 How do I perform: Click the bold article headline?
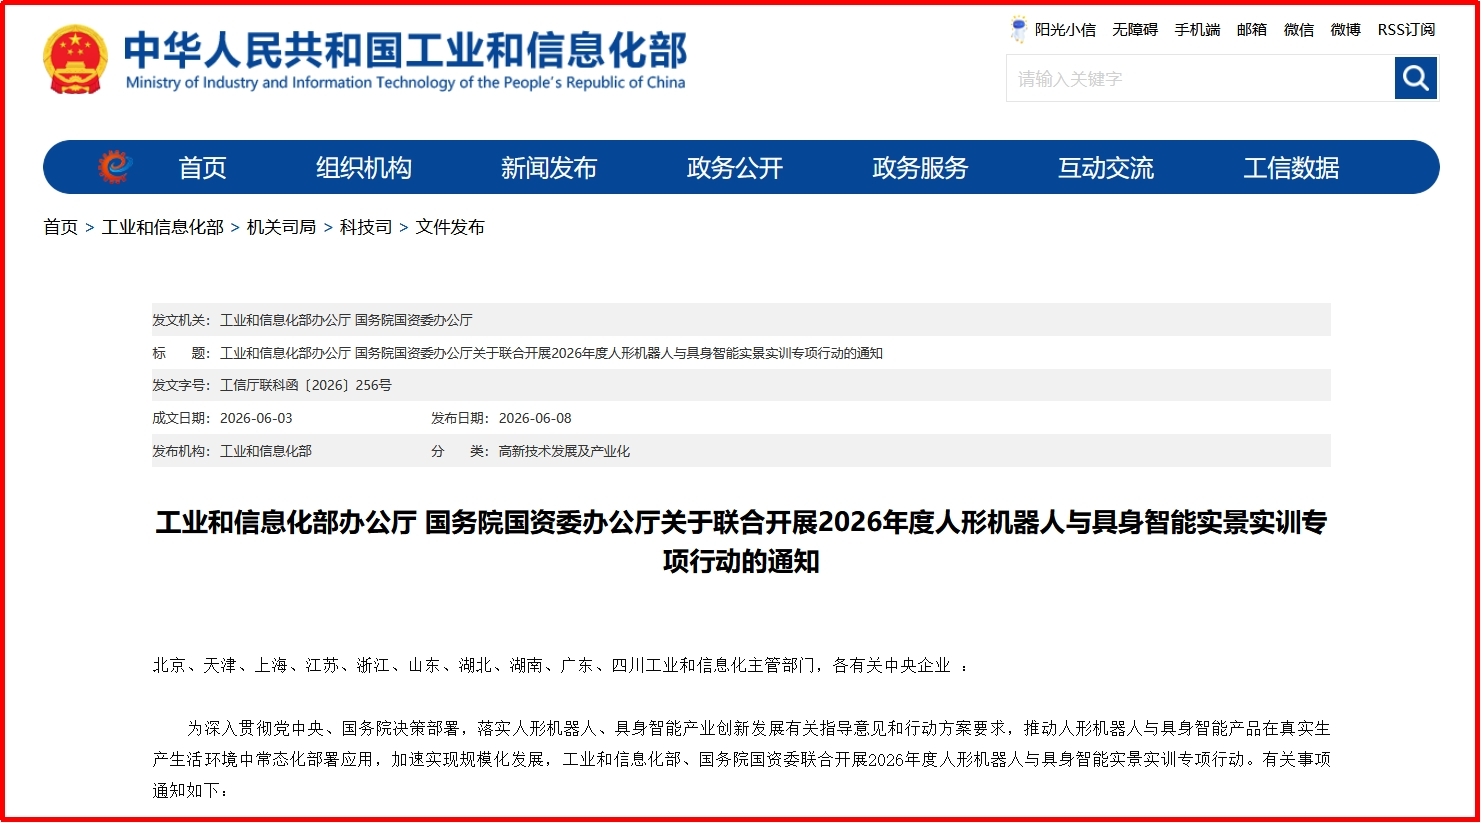point(741,541)
